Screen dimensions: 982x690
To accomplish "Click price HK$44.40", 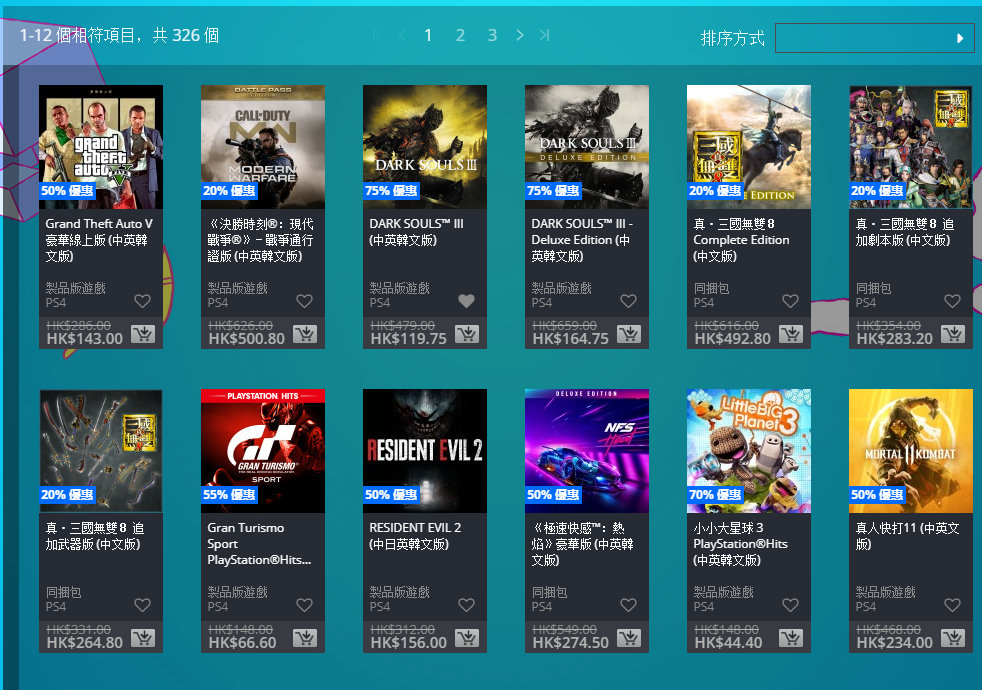I will pyautogui.click(x=728, y=643).
